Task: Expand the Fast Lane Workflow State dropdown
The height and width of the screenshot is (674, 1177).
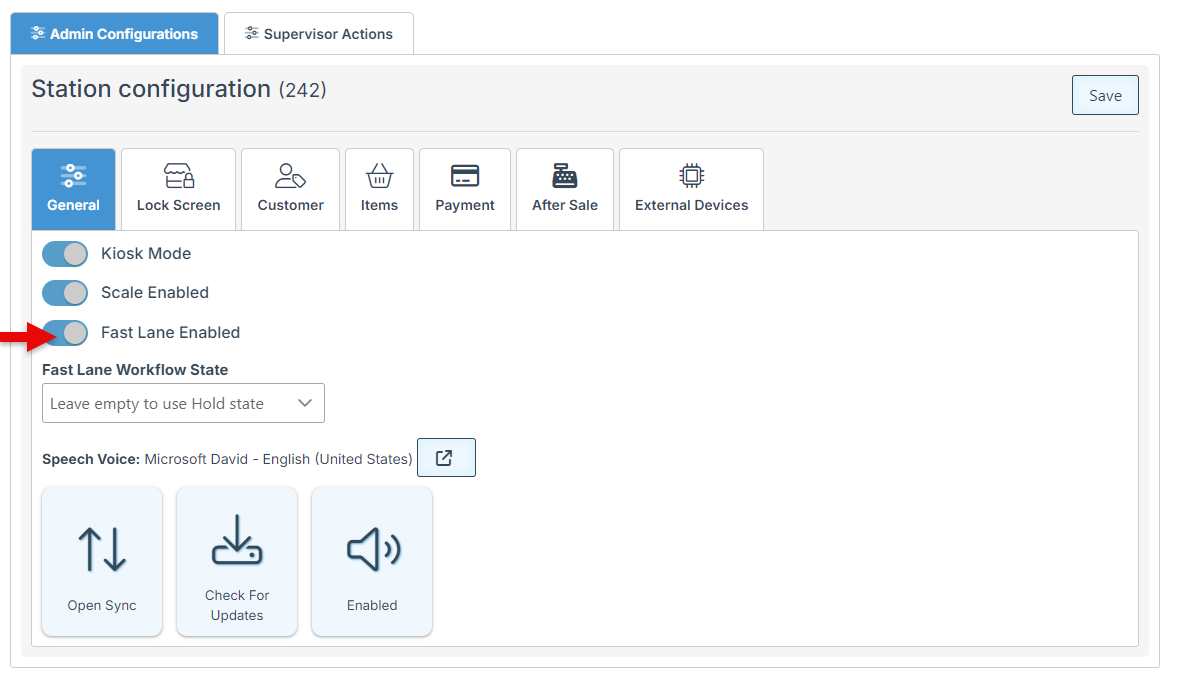Action: click(183, 403)
